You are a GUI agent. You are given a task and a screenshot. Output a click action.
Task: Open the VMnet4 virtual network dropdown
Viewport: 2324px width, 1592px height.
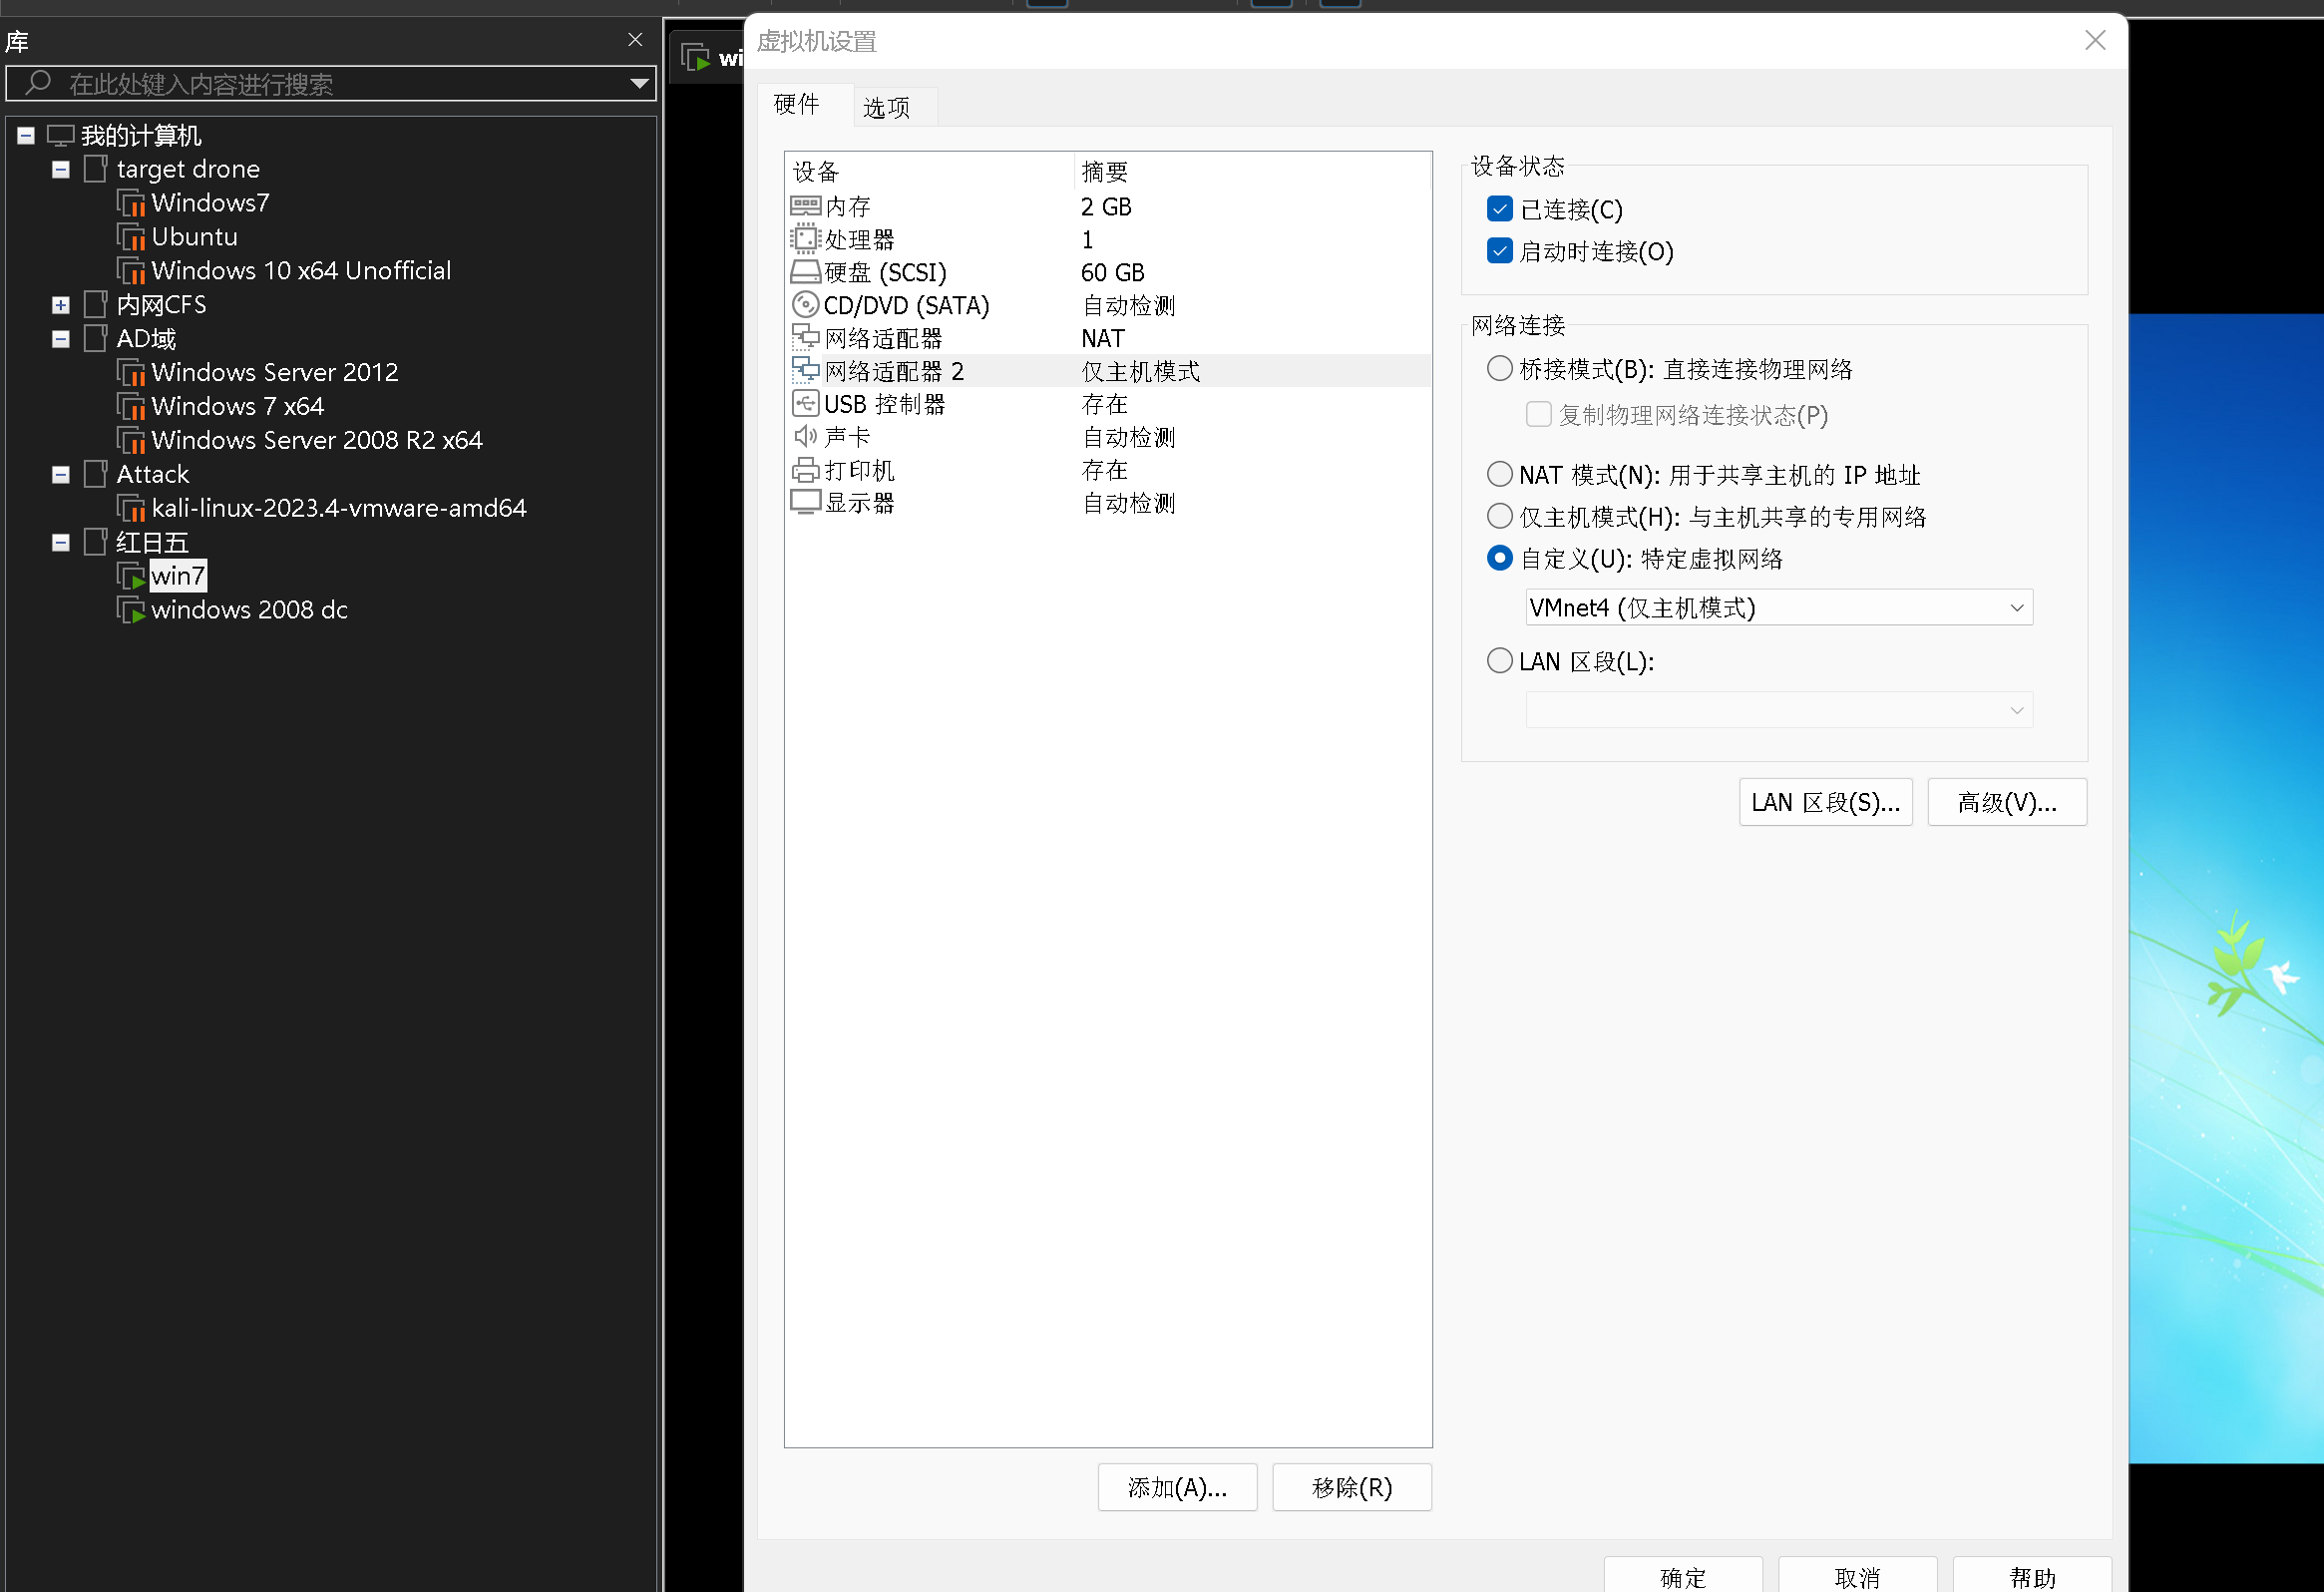pyautogui.click(x=1778, y=608)
